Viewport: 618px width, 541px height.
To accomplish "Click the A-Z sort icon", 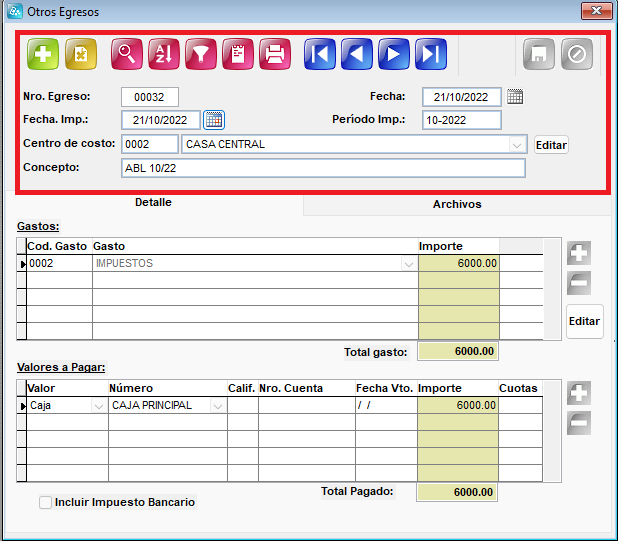I will click(164, 54).
